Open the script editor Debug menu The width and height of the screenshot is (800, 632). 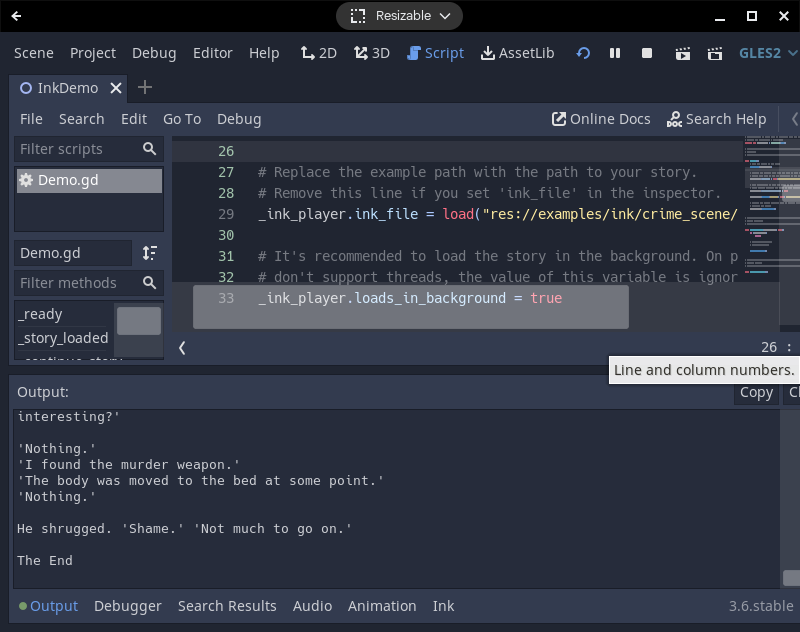pyautogui.click(x=239, y=119)
